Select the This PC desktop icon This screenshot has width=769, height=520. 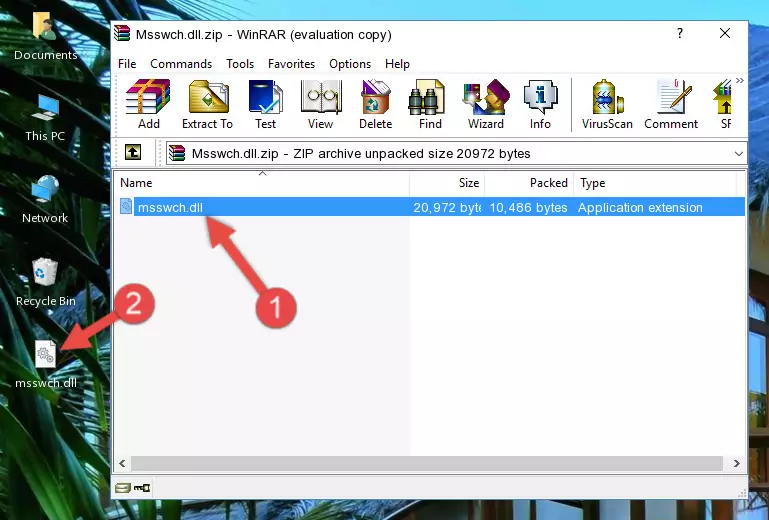pos(45,118)
